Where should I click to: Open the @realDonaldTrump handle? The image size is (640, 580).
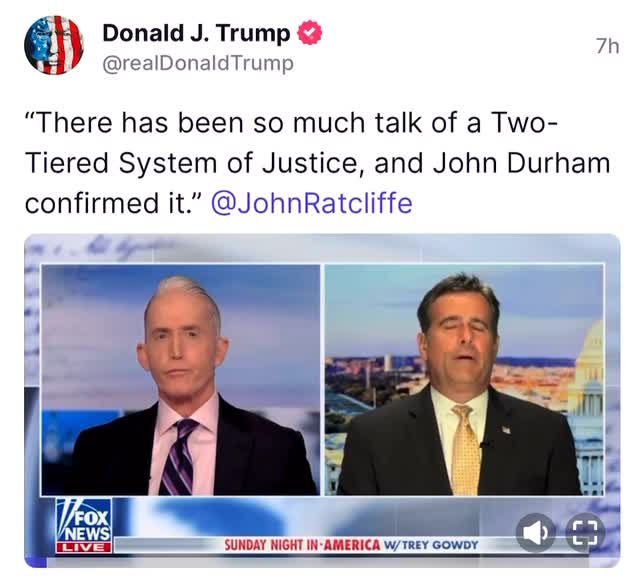click(198, 63)
